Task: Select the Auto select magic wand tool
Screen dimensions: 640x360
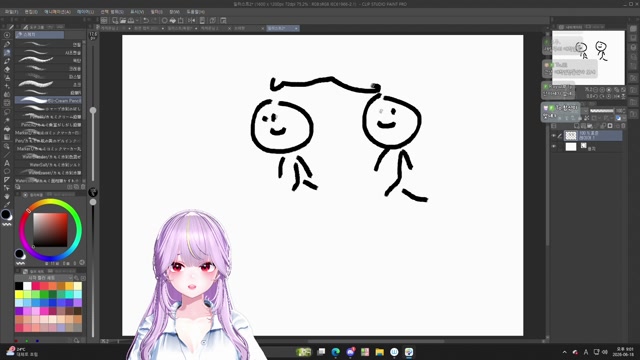Action: click(7, 120)
